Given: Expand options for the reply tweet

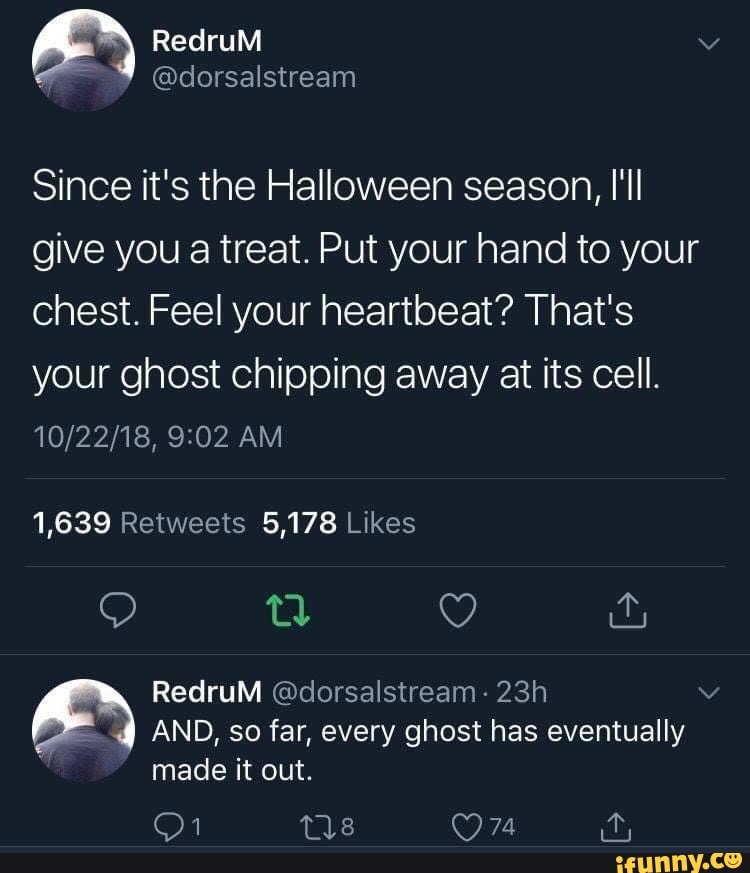Looking at the screenshot, I should pyautogui.click(x=708, y=692).
